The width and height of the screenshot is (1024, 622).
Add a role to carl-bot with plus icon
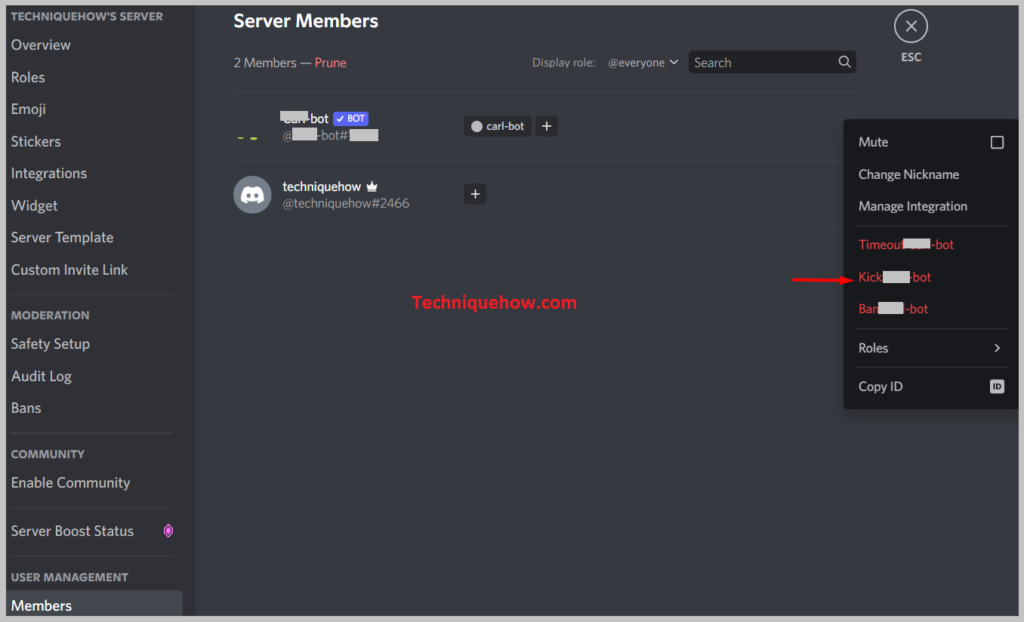tap(547, 126)
